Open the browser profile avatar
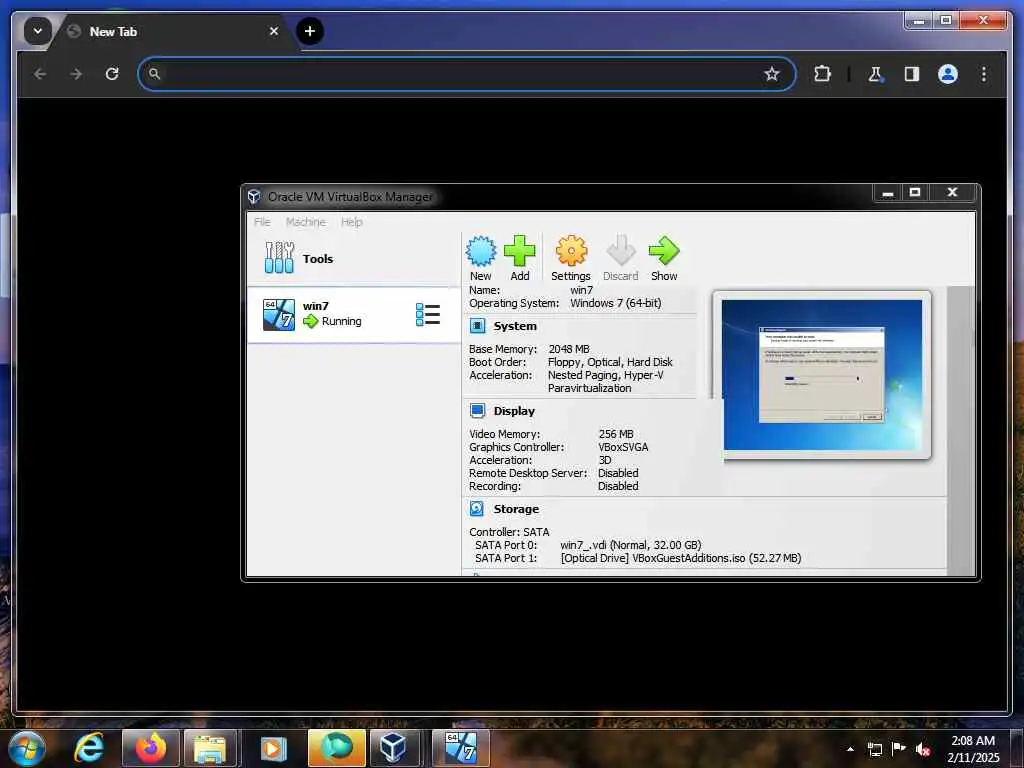1024x768 pixels. (948, 74)
